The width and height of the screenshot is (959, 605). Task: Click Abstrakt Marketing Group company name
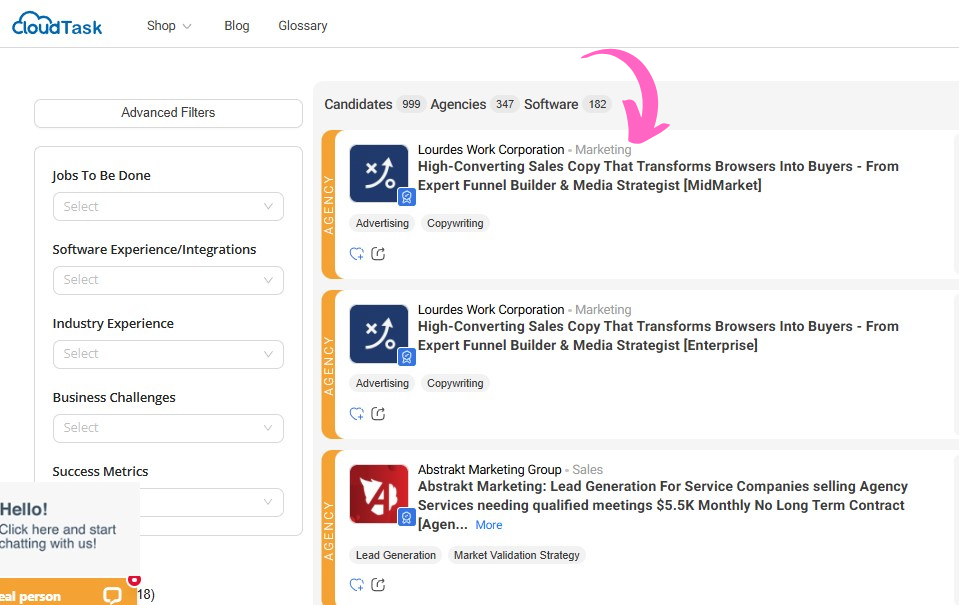(489, 470)
